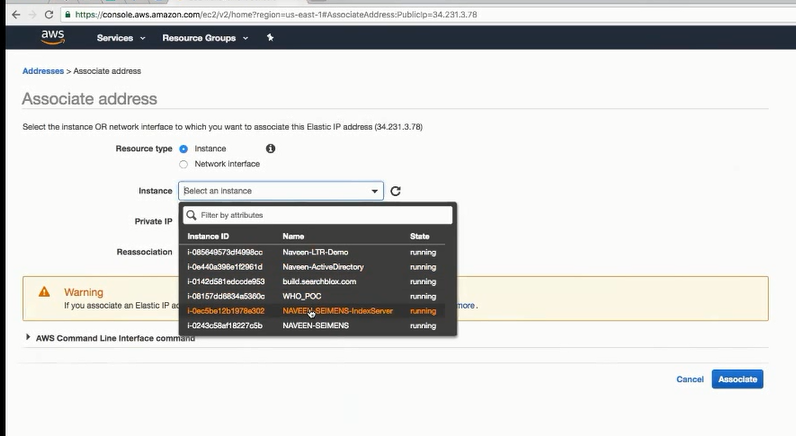Select the Instance resource type radio
The width and height of the screenshot is (796, 436).
183,149
